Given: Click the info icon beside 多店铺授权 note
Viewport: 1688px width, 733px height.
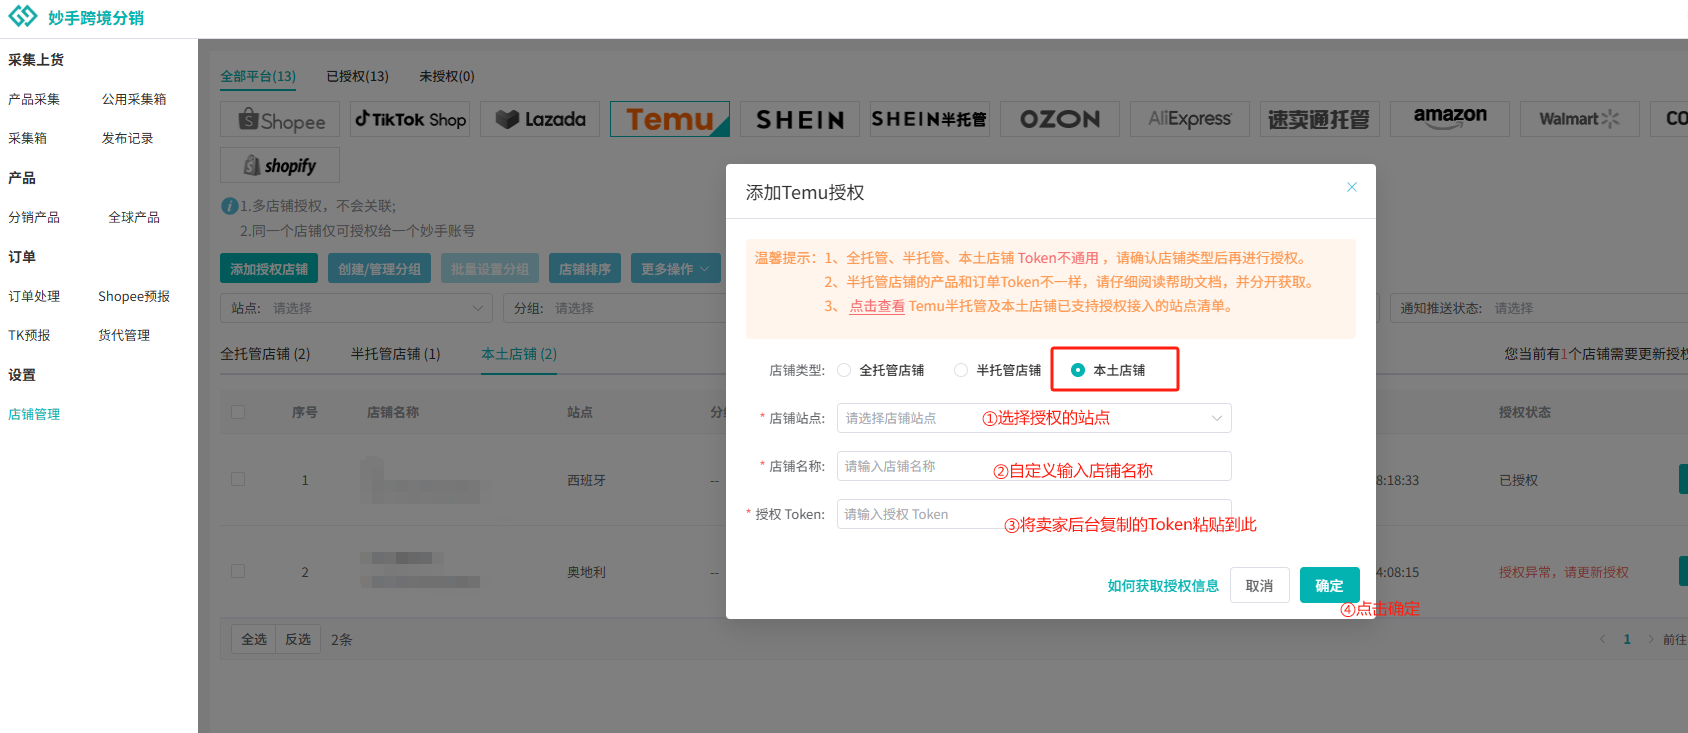Looking at the screenshot, I should pos(229,206).
